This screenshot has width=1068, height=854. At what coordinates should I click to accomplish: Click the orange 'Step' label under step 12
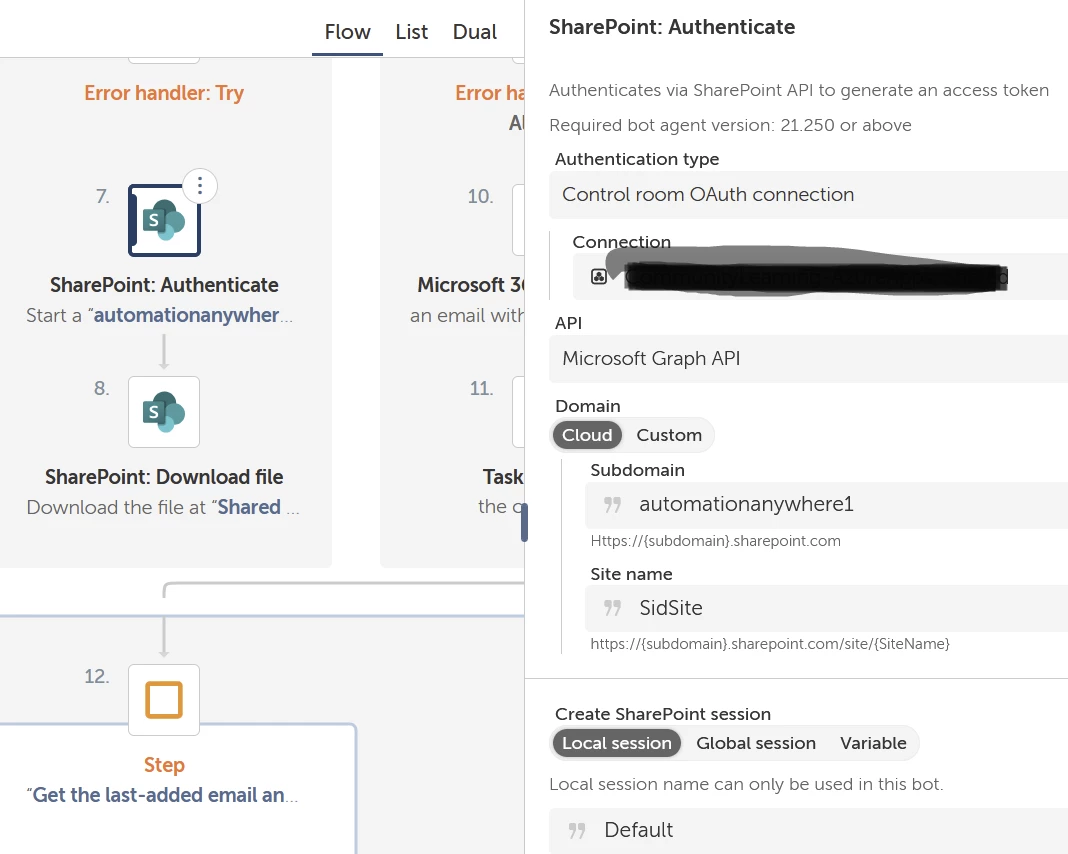pos(164,765)
